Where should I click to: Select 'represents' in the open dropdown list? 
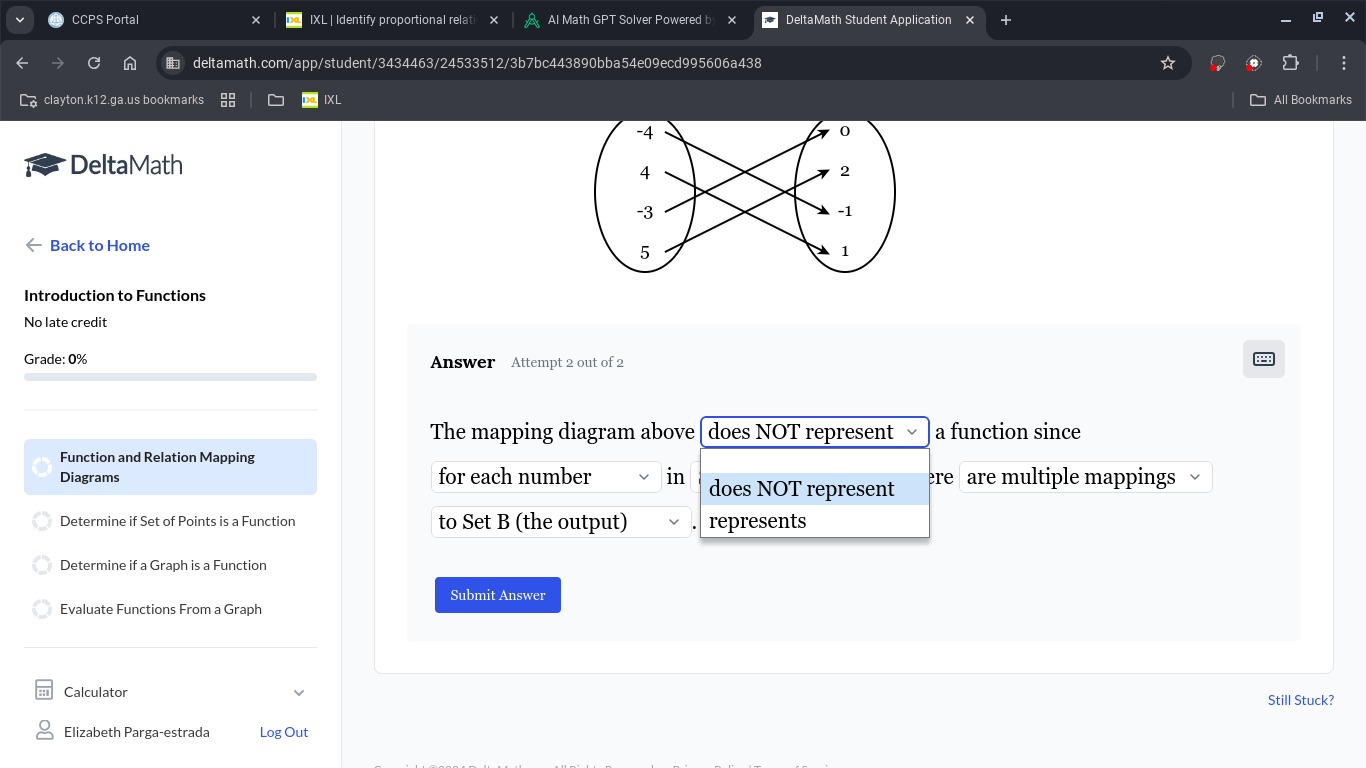pos(815,521)
